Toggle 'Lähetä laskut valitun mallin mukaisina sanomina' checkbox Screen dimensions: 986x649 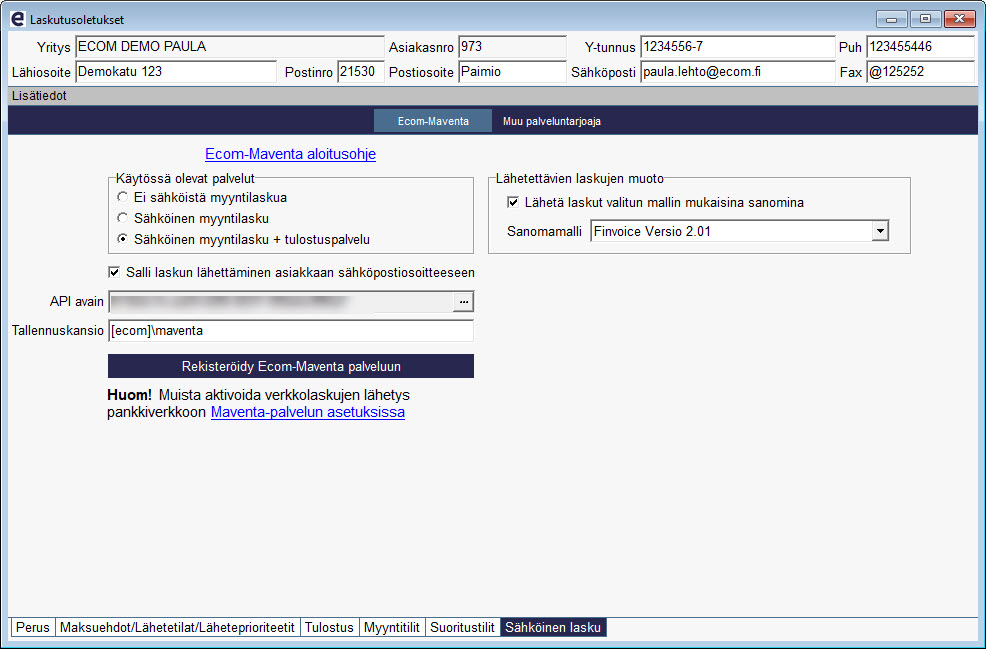pos(512,202)
